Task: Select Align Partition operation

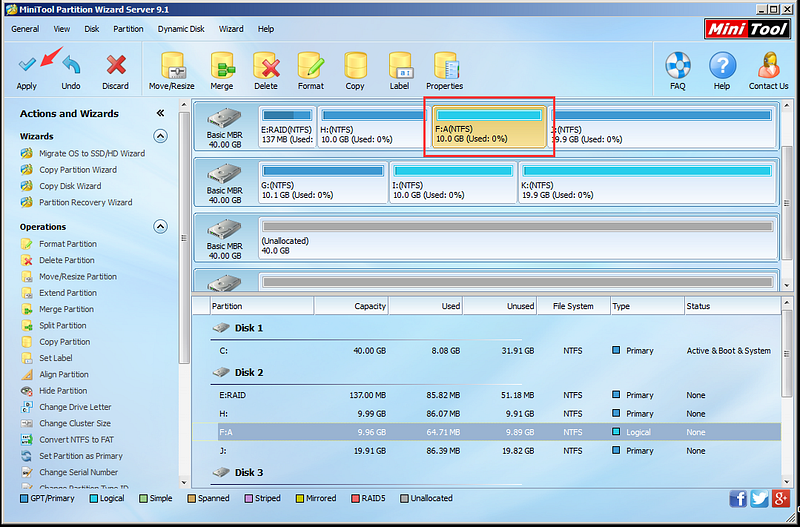Action: click(x=55, y=374)
